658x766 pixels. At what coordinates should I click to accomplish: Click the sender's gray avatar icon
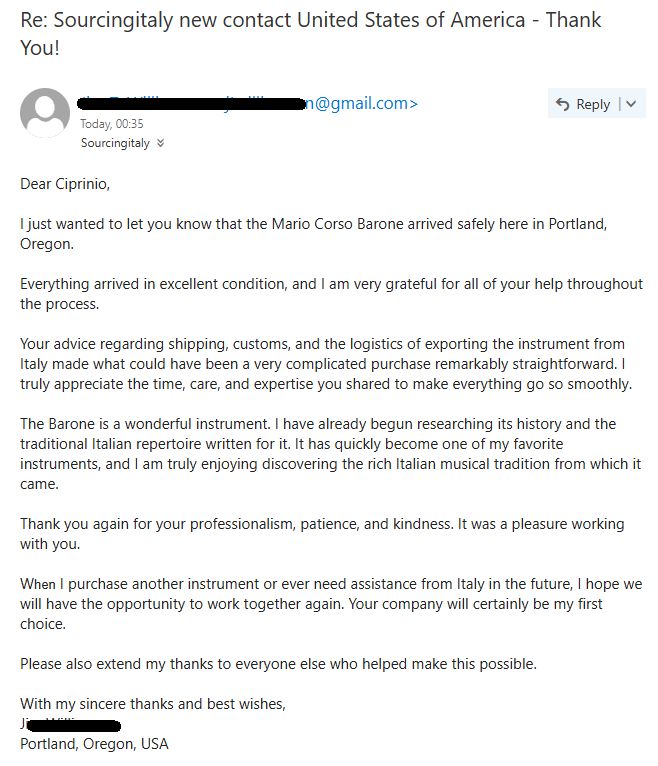pyautogui.click(x=45, y=113)
